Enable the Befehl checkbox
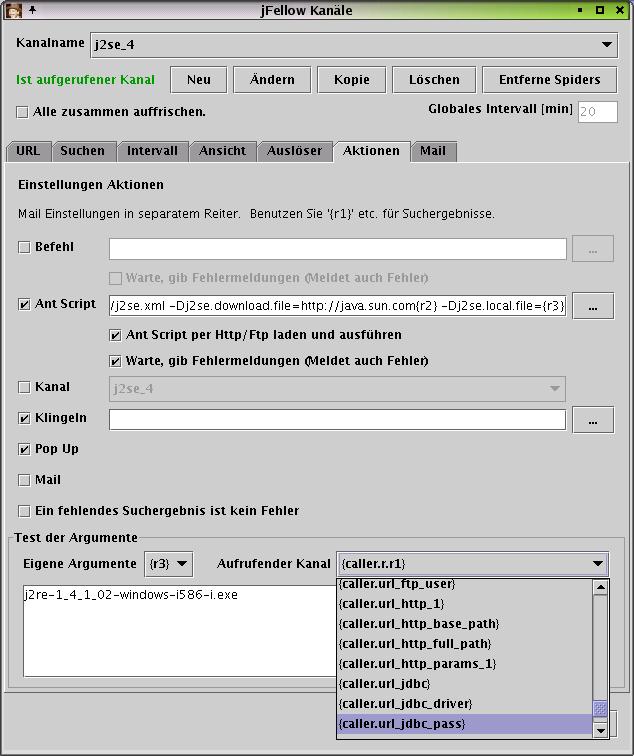 click(25, 247)
